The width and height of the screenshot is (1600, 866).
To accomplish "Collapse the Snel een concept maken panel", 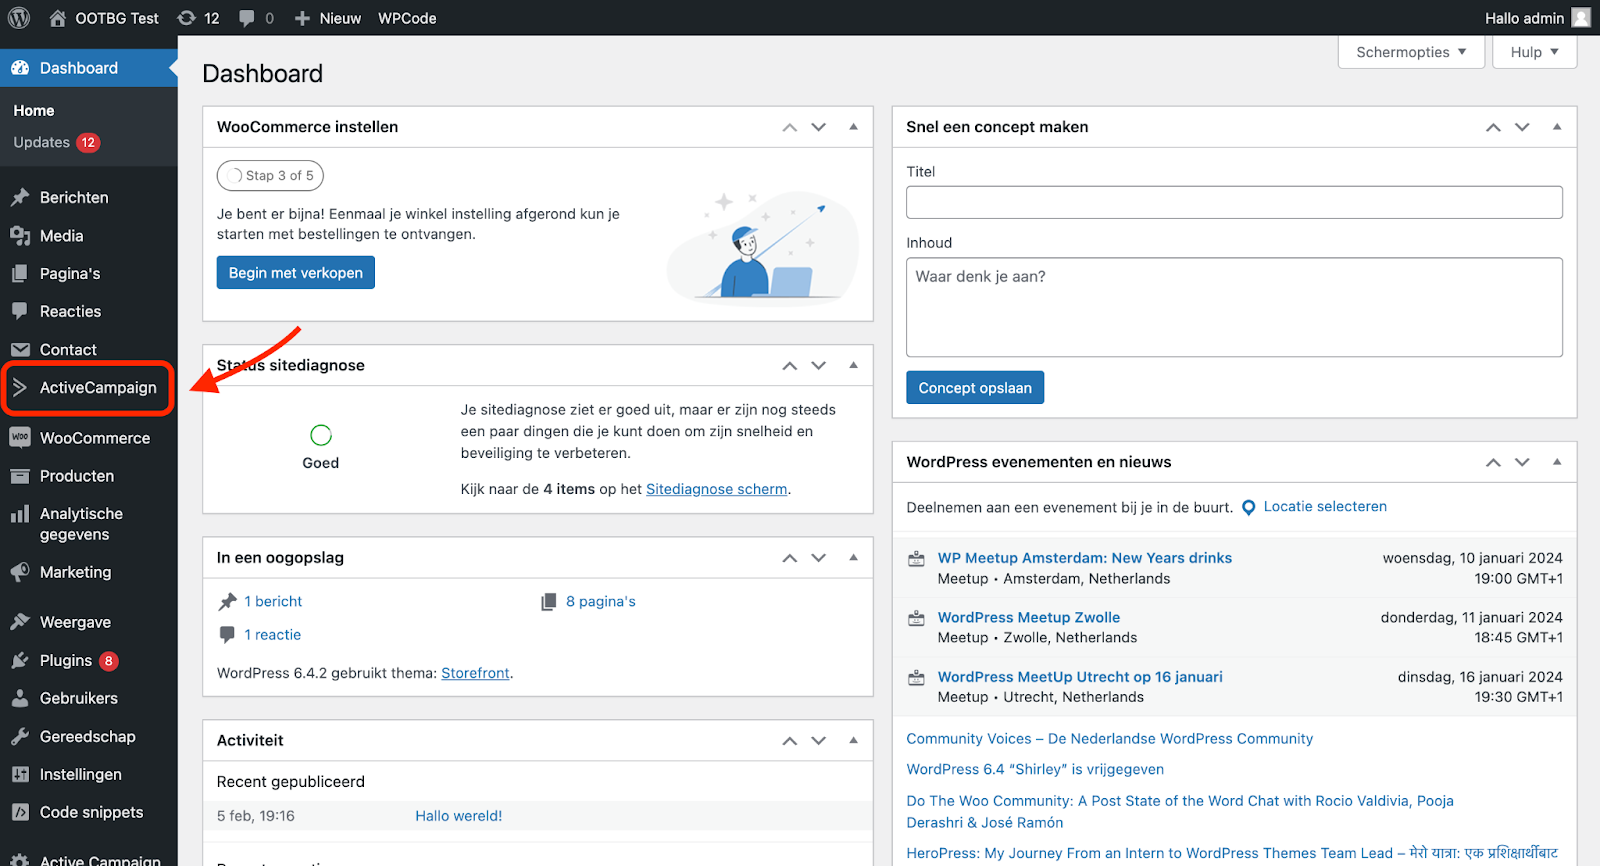I will [1557, 127].
